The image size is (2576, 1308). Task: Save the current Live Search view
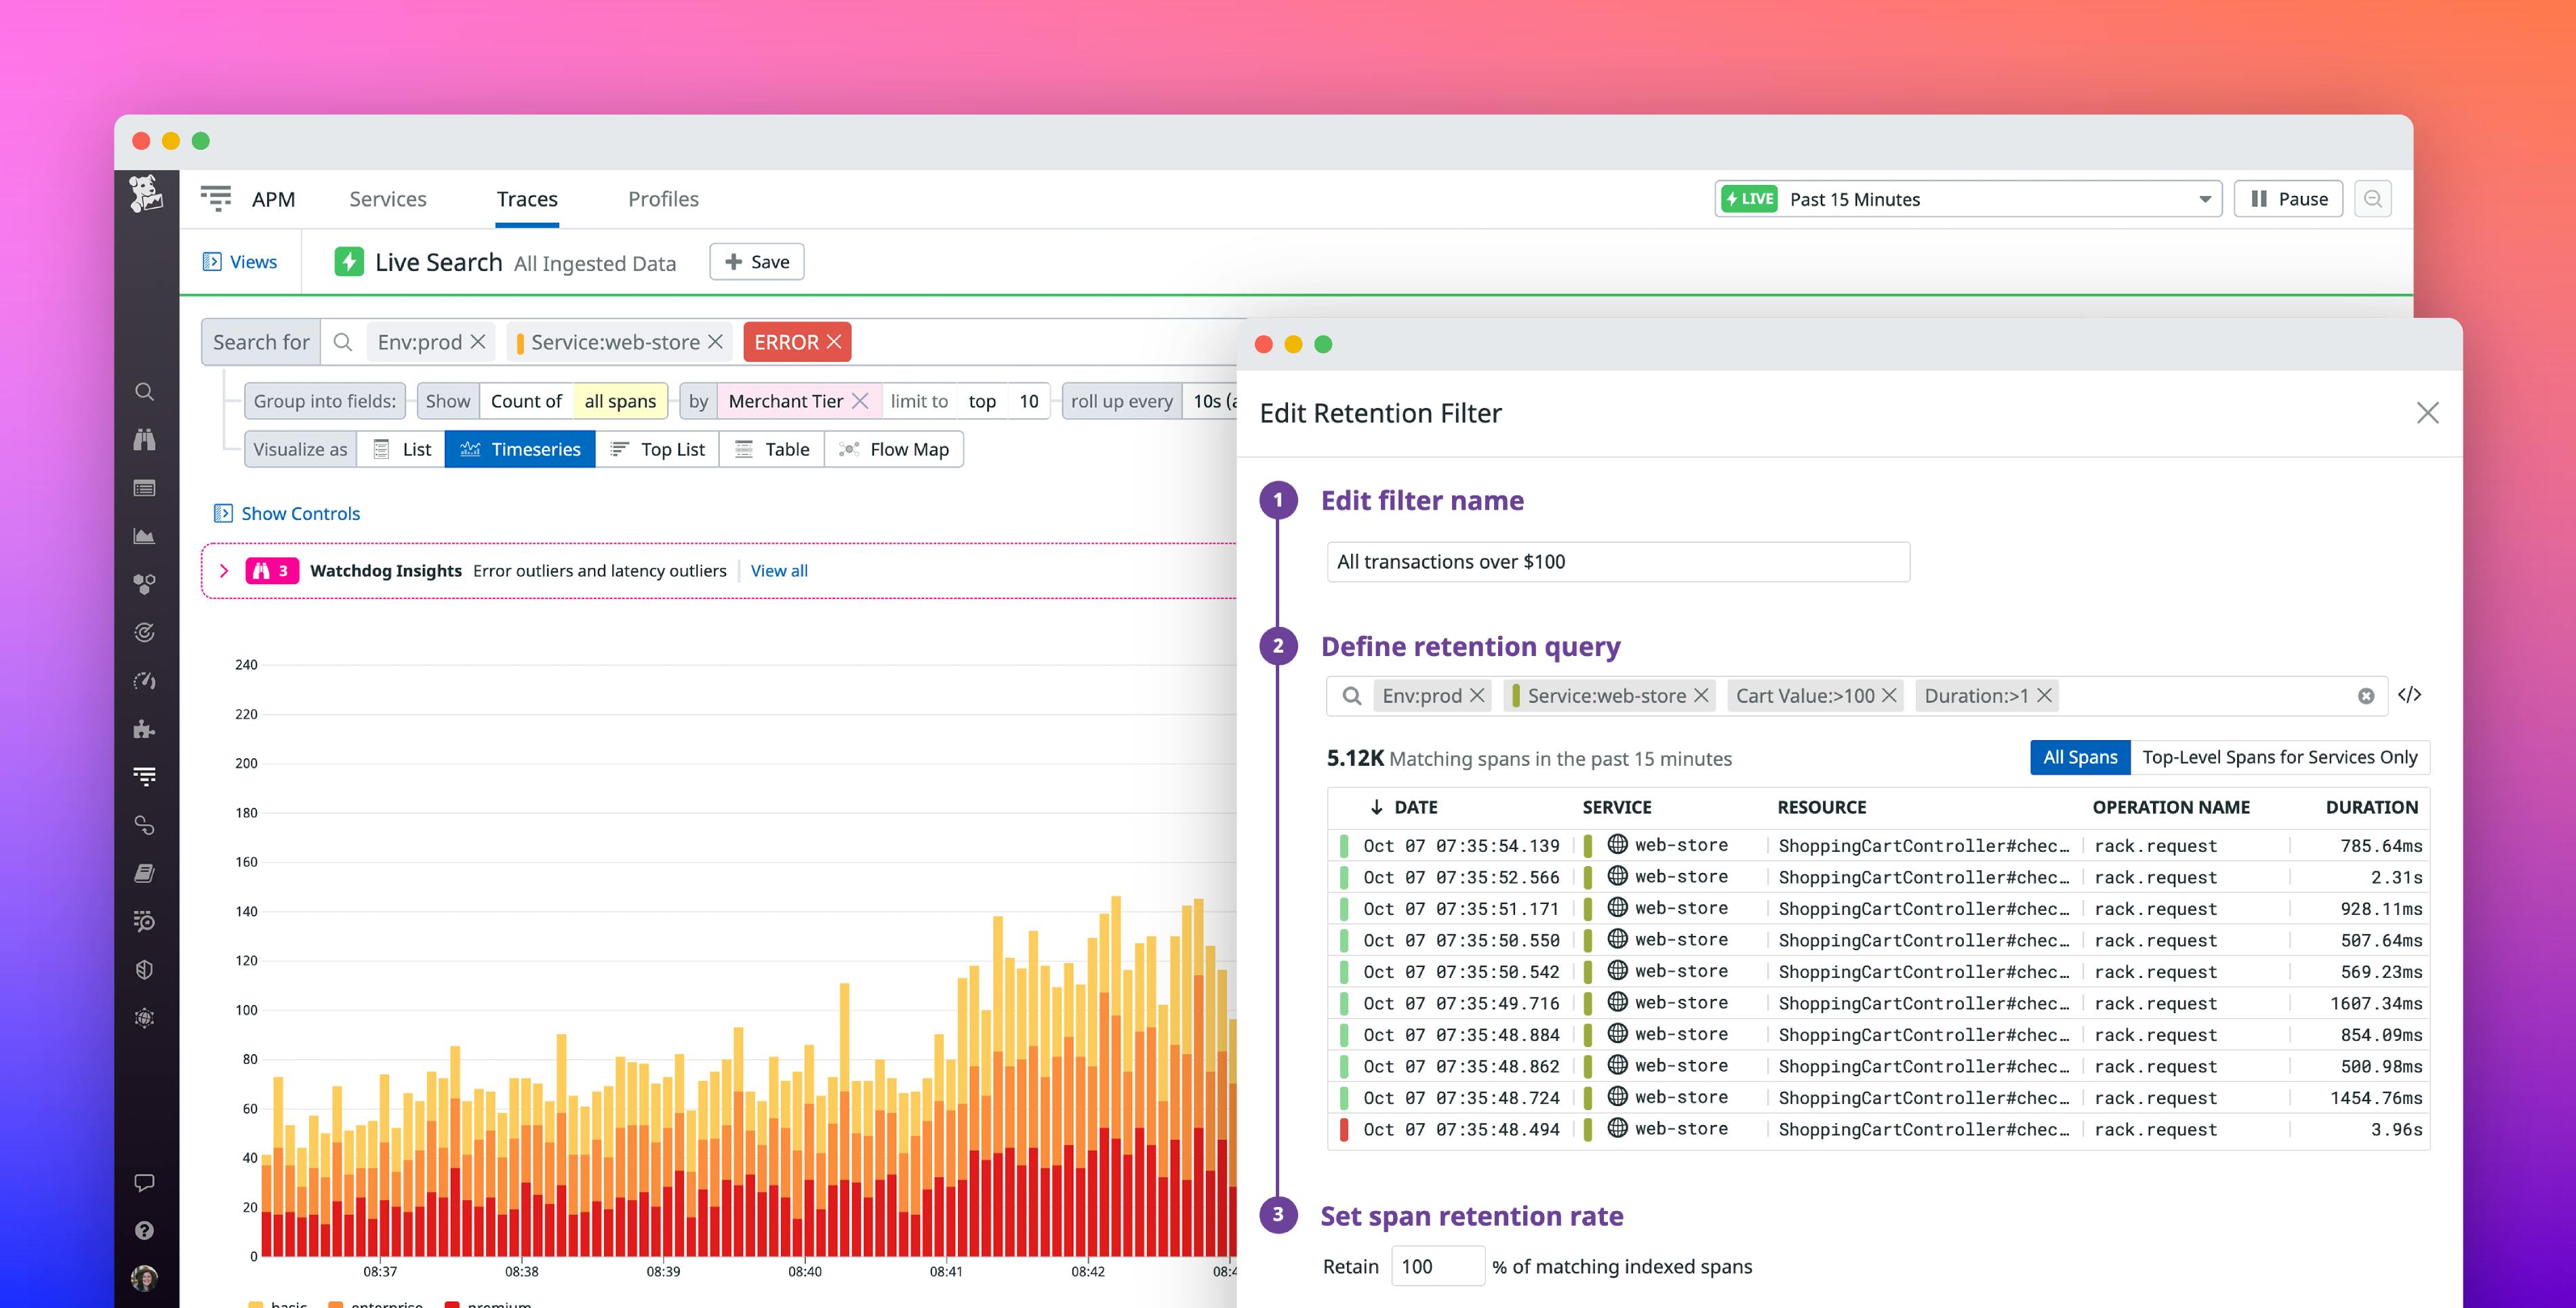(757, 261)
